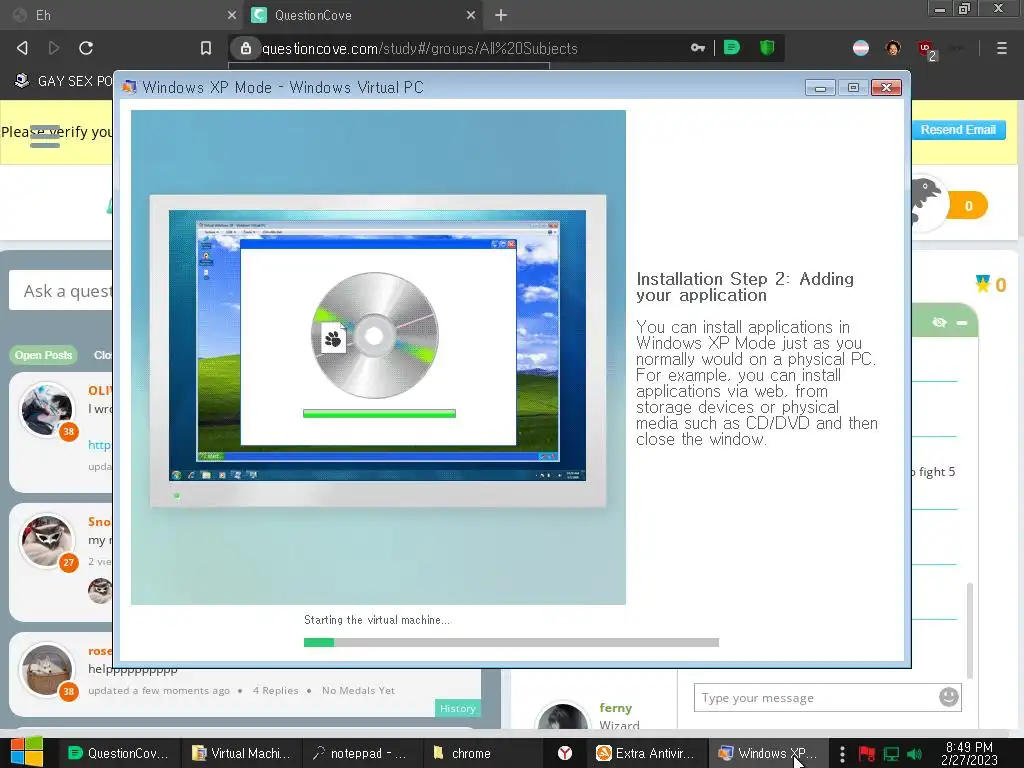1024x768 pixels.
Task: Open a new browser tab
Action: [501, 15]
